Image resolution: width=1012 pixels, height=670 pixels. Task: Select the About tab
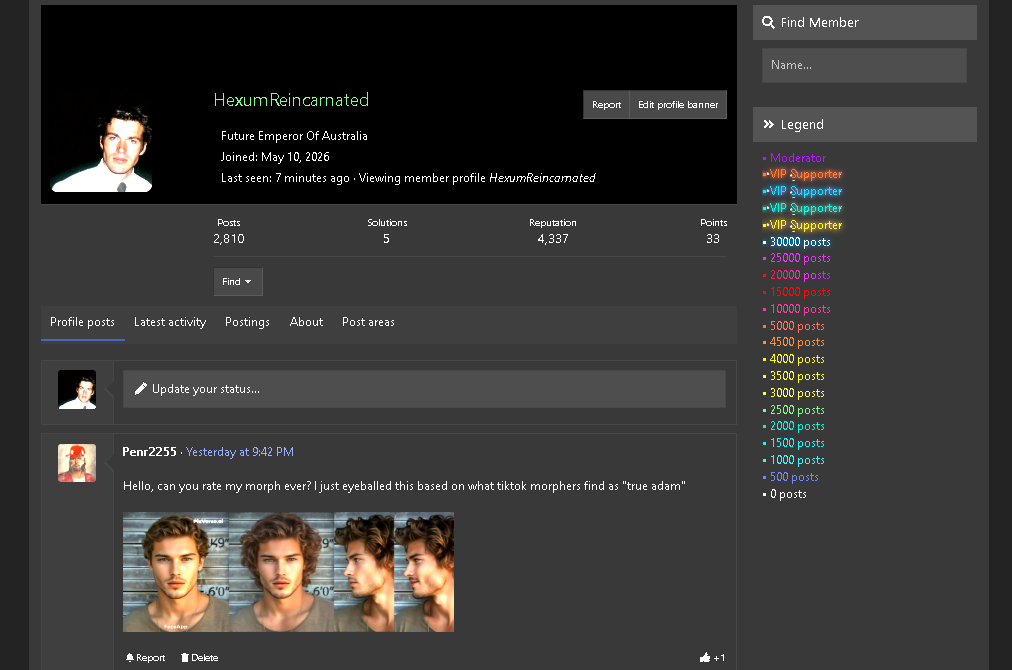(306, 322)
